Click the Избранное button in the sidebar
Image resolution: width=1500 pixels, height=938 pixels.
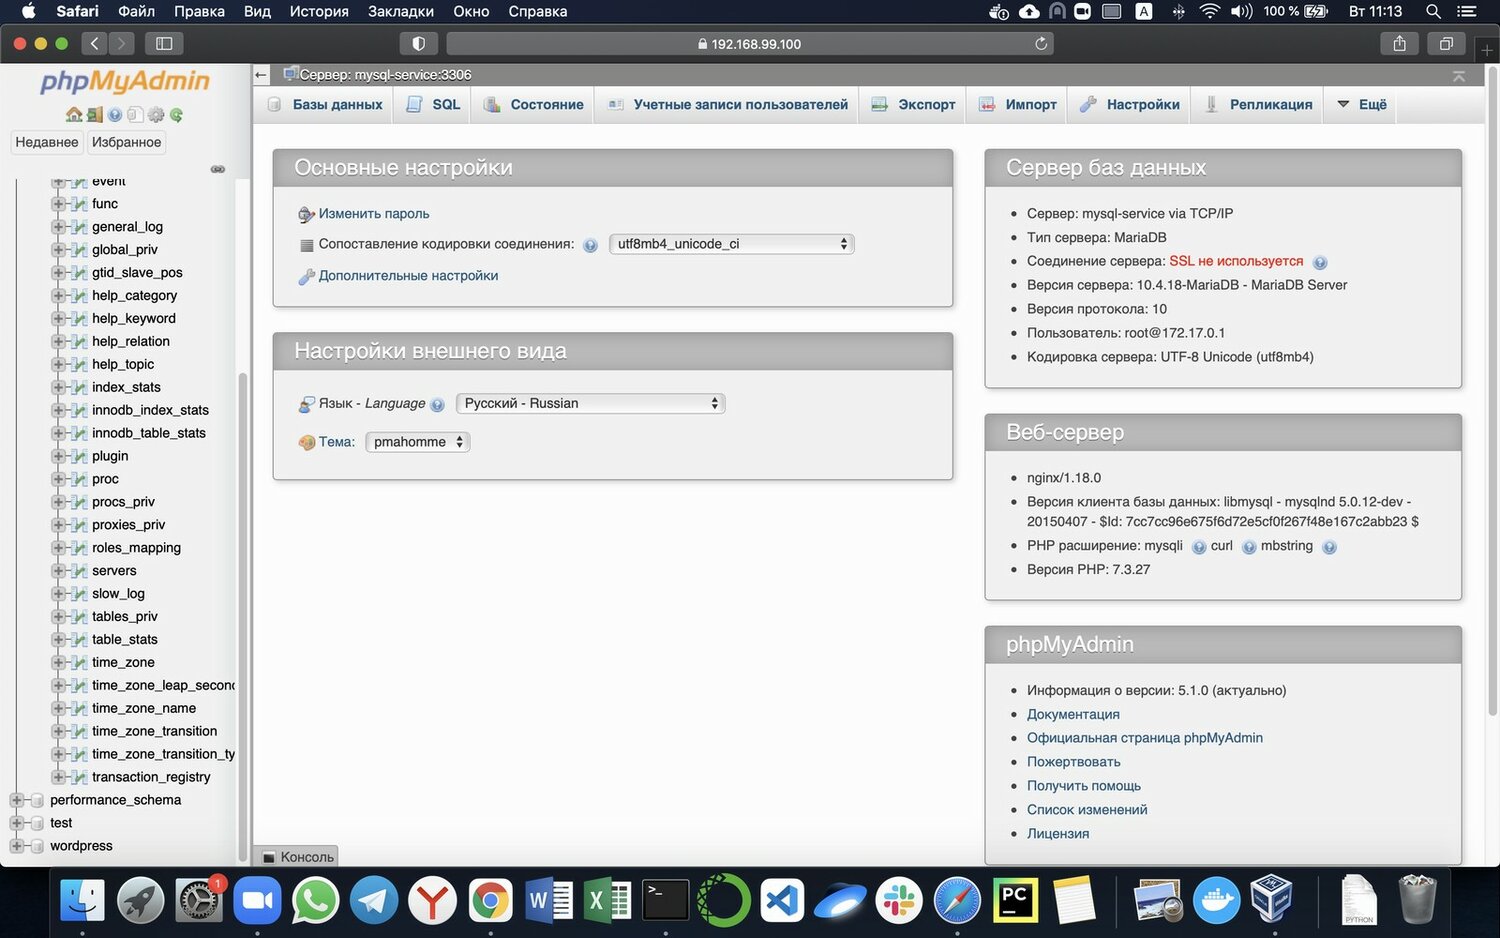tap(126, 142)
